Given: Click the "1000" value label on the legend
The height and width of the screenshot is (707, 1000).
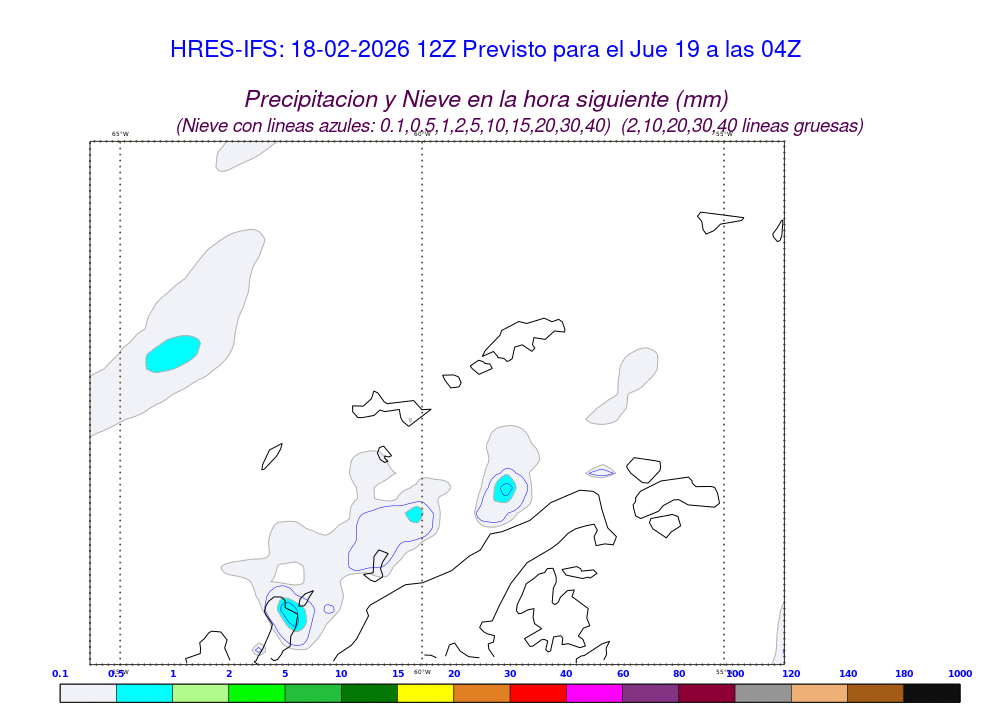Looking at the screenshot, I should (959, 674).
